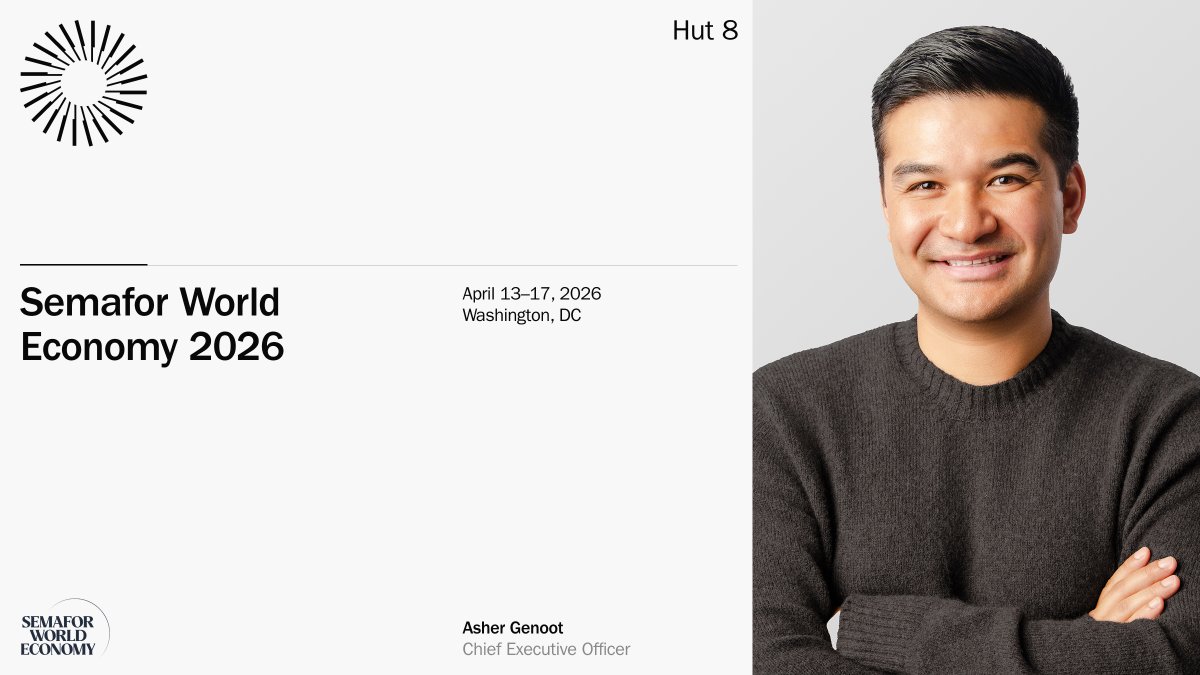Click the "April 13–17, 2026" date text

532,293
